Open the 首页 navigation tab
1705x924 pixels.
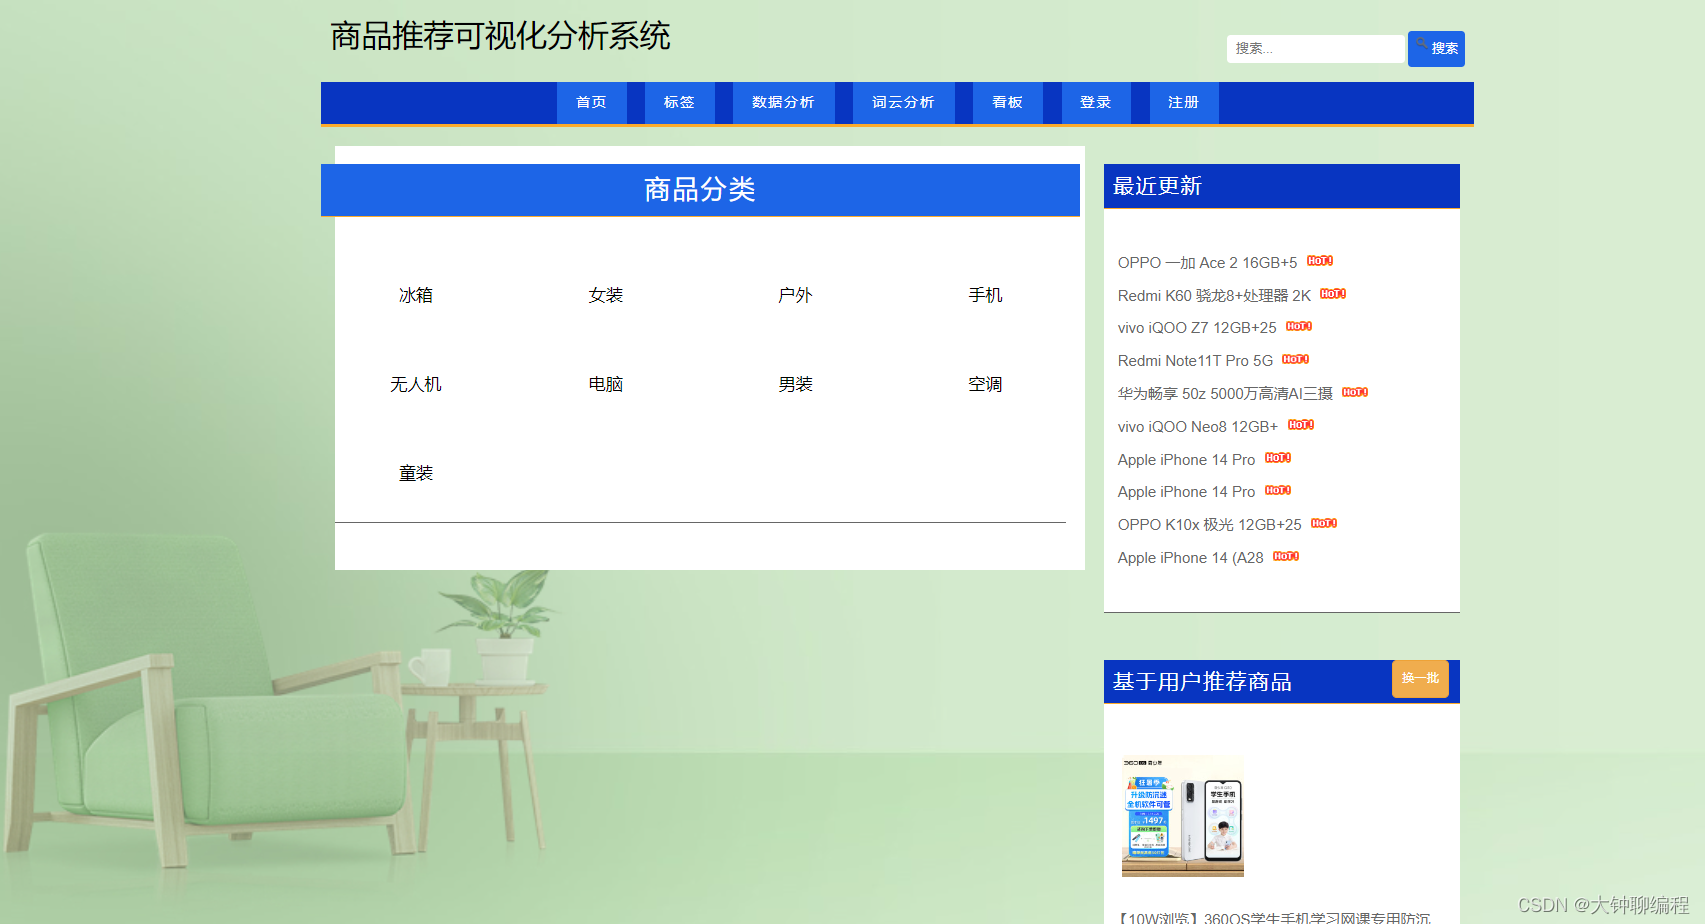pyautogui.click(x=591, y=102)
